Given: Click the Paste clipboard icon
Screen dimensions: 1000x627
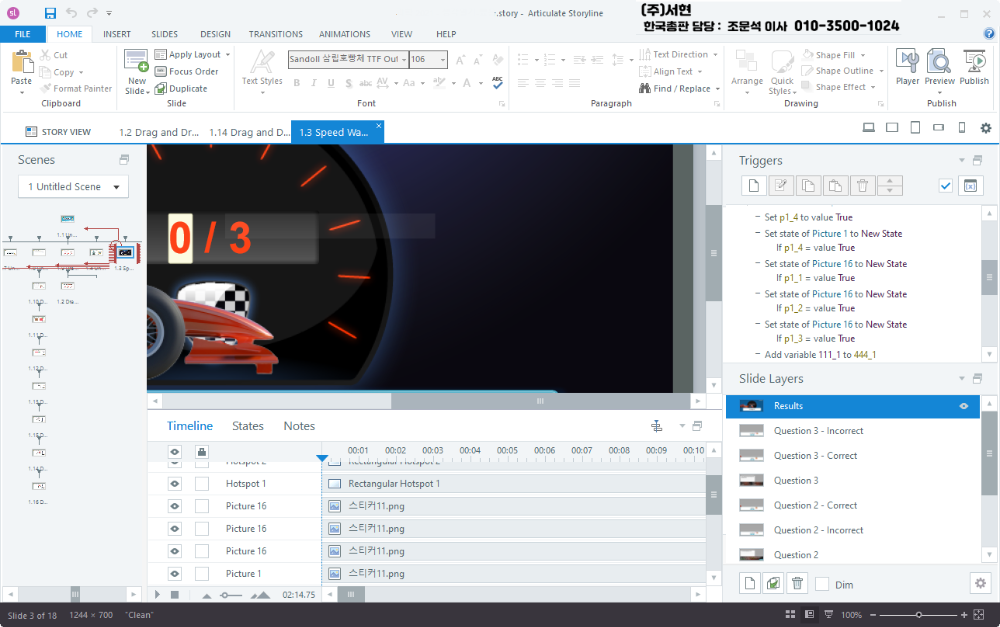Looking at the screenshot, I should (22, 62).
